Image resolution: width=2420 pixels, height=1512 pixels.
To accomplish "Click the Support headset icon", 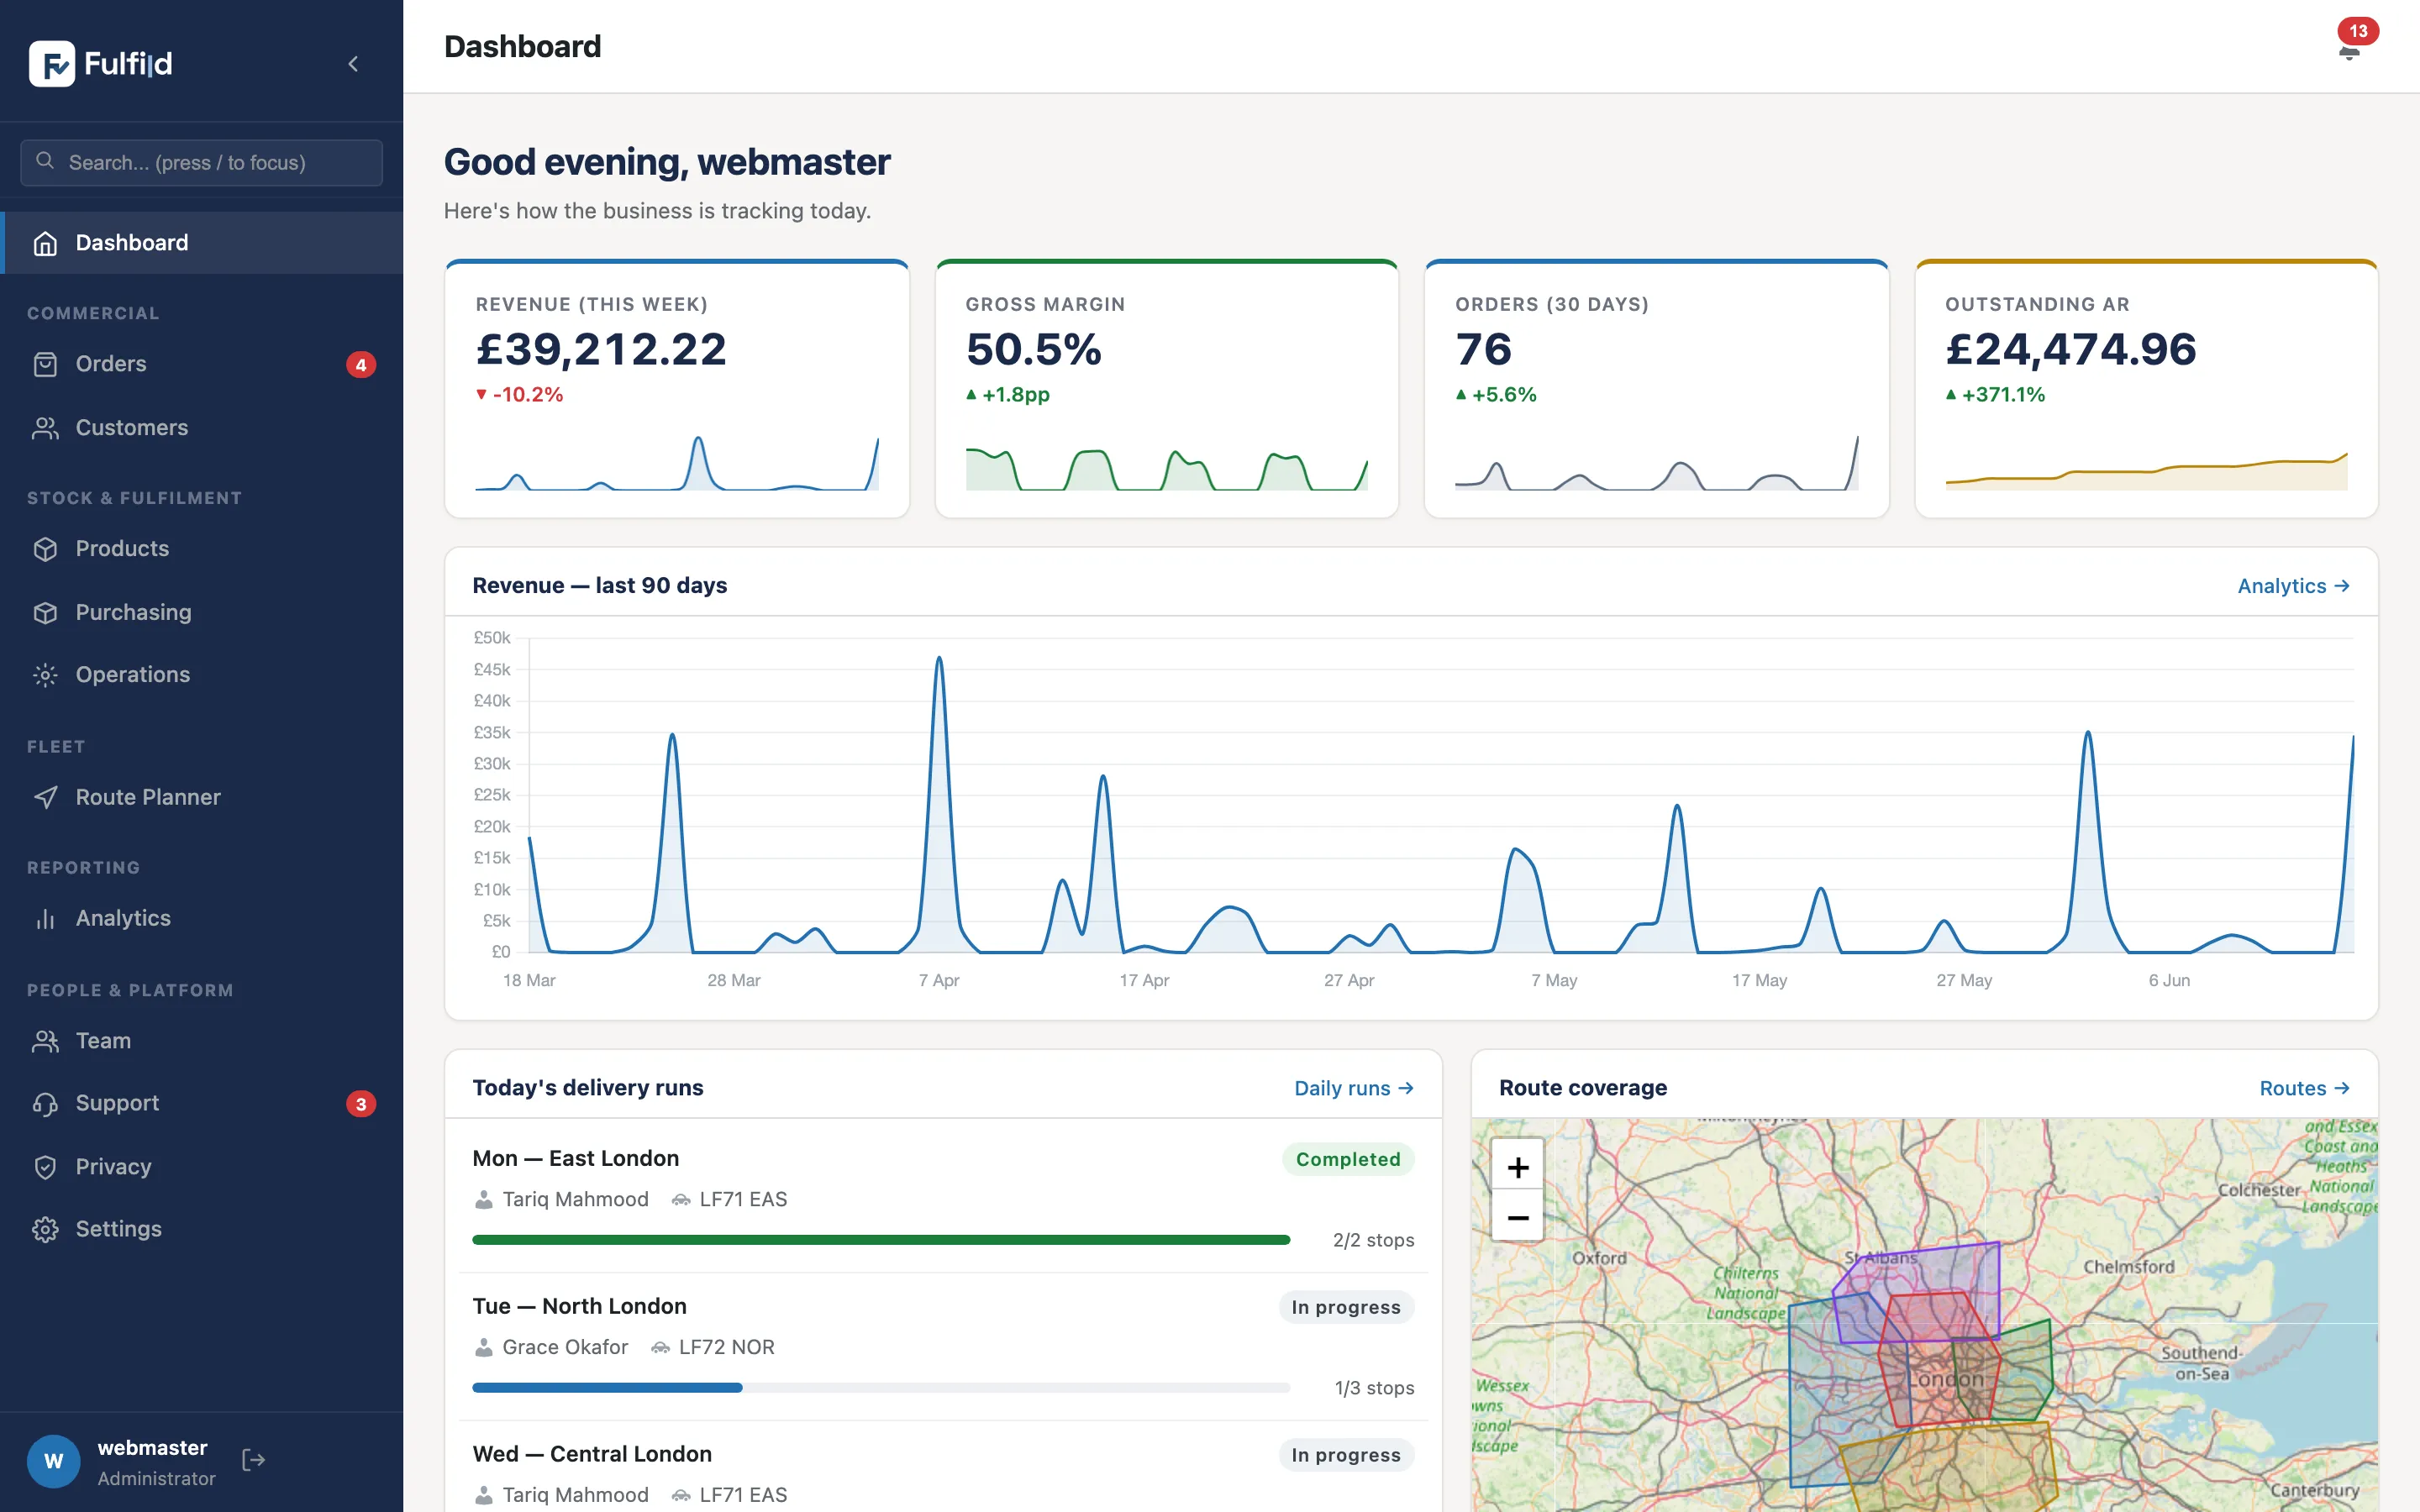I will pyautogui.click(x=45, y=1103).
